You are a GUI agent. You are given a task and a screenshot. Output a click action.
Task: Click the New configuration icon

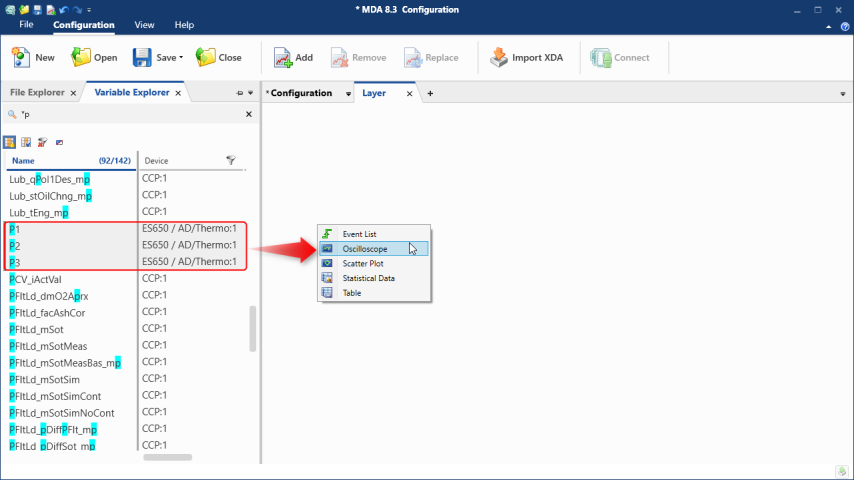point(21,57)
